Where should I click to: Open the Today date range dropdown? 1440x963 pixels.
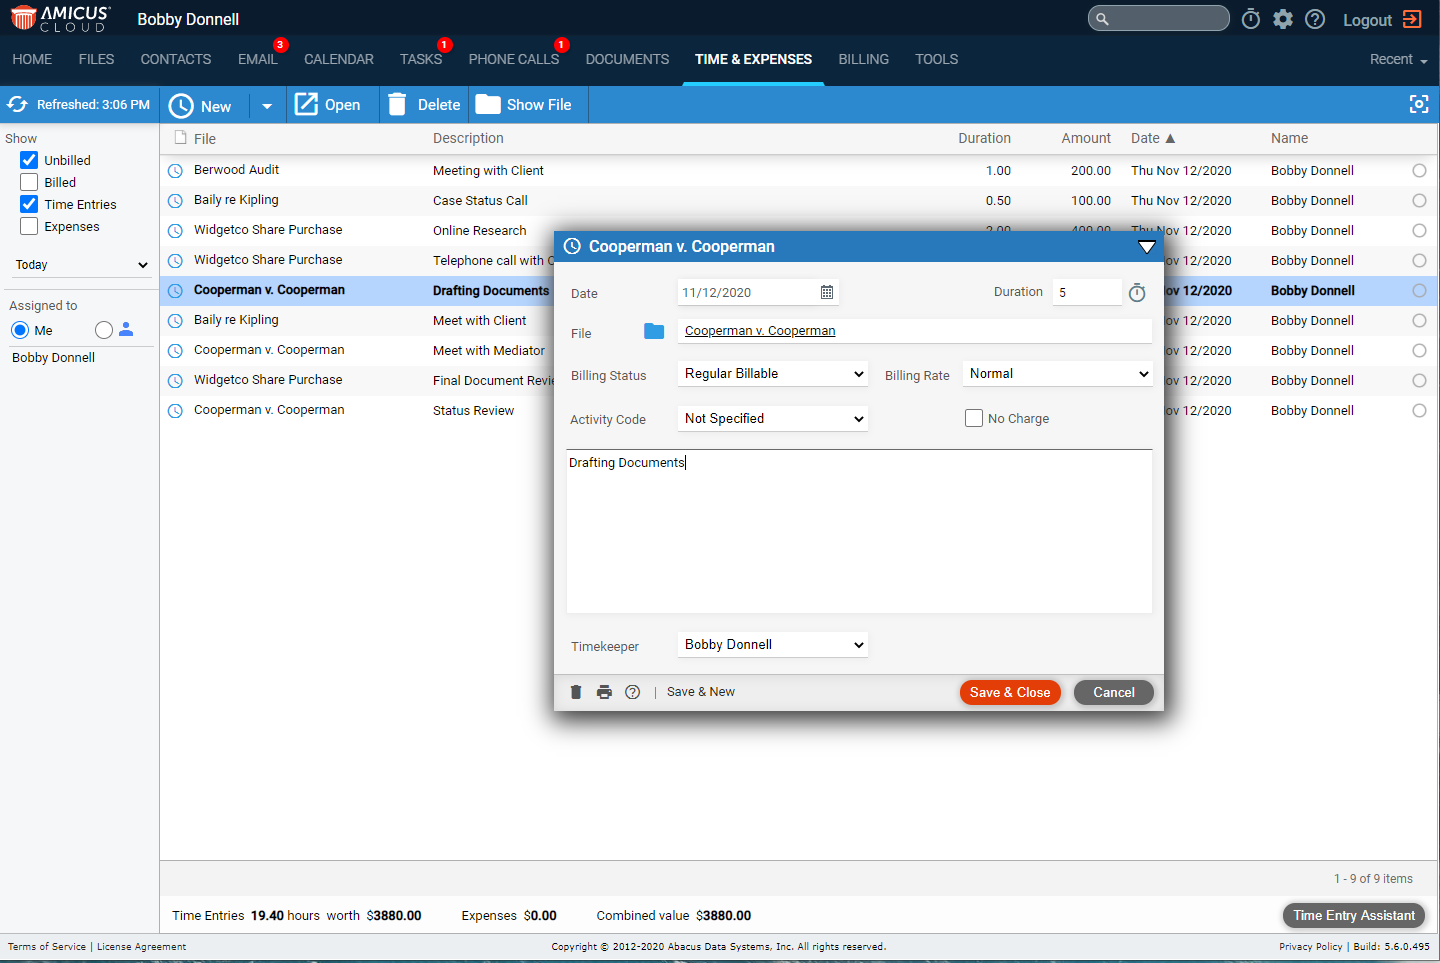(80, 265)
